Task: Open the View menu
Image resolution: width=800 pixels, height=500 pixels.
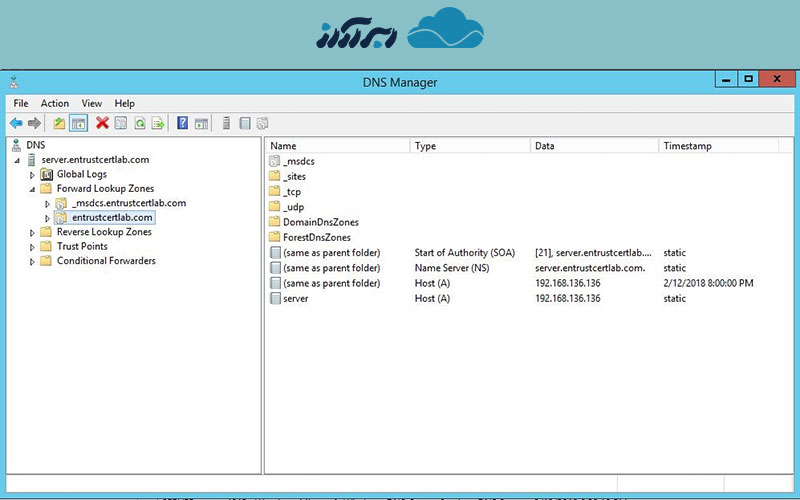Action: tap(92, 103)
